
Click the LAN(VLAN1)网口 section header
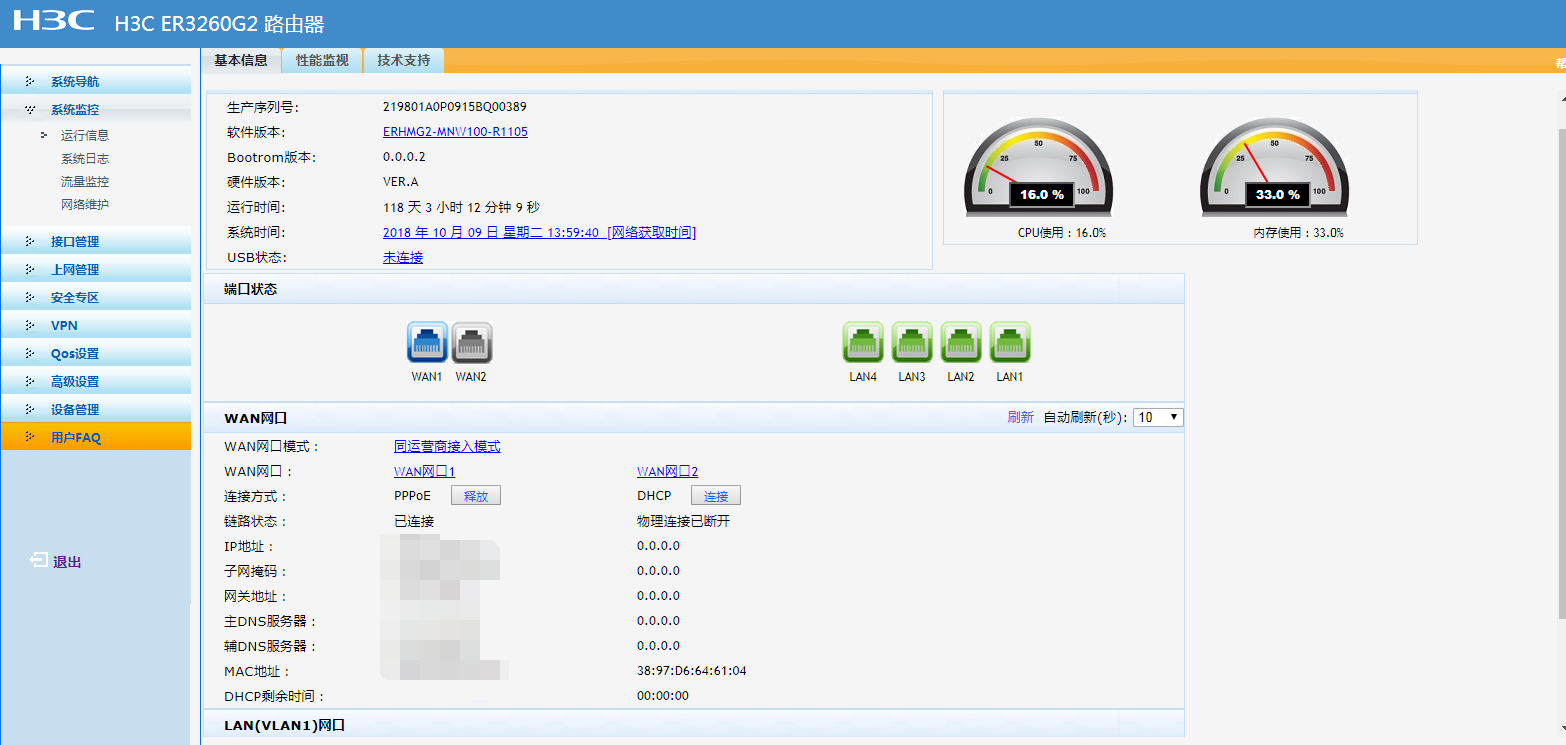tap(694, 724)
